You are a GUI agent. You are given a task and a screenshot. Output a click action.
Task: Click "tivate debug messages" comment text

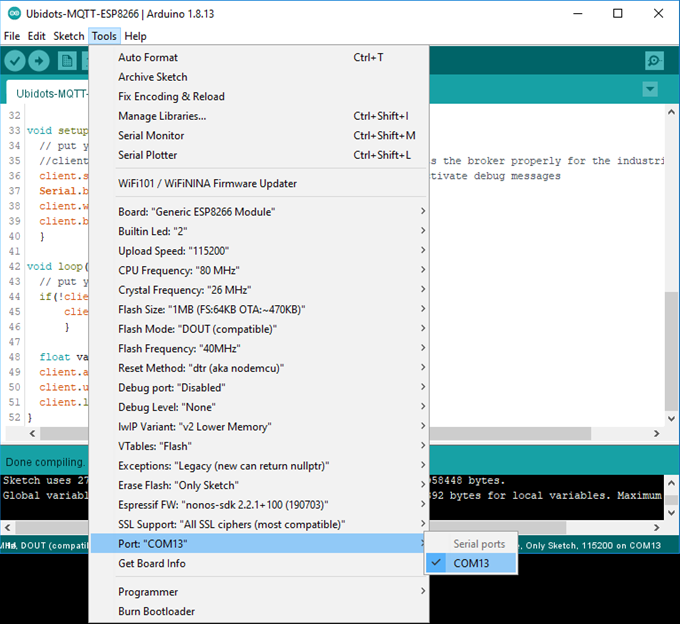[x=495, y=176]
